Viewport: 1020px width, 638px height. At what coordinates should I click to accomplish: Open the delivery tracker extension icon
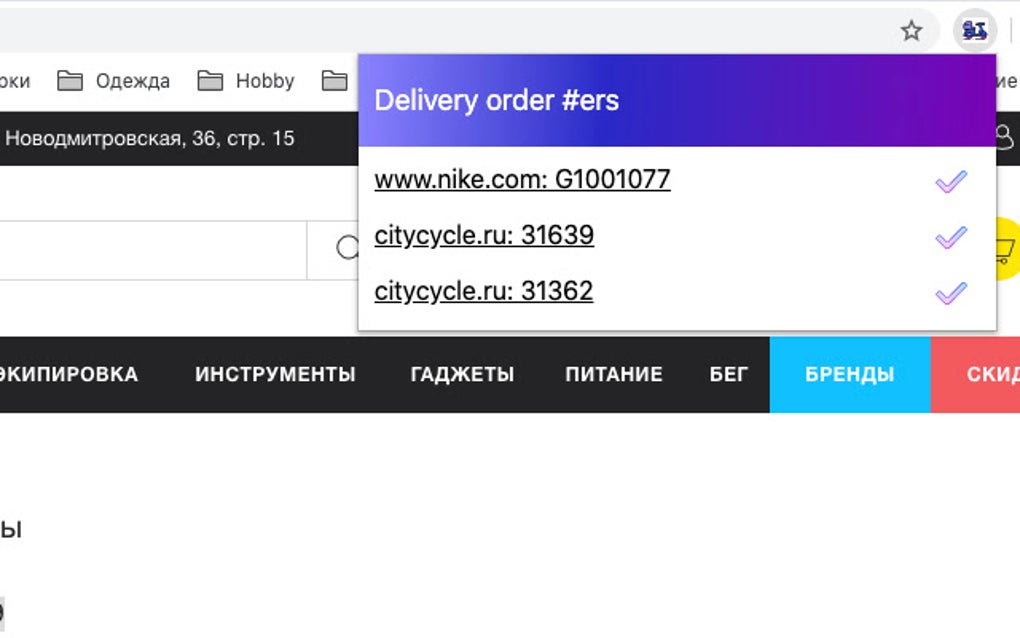coord(975,29)
